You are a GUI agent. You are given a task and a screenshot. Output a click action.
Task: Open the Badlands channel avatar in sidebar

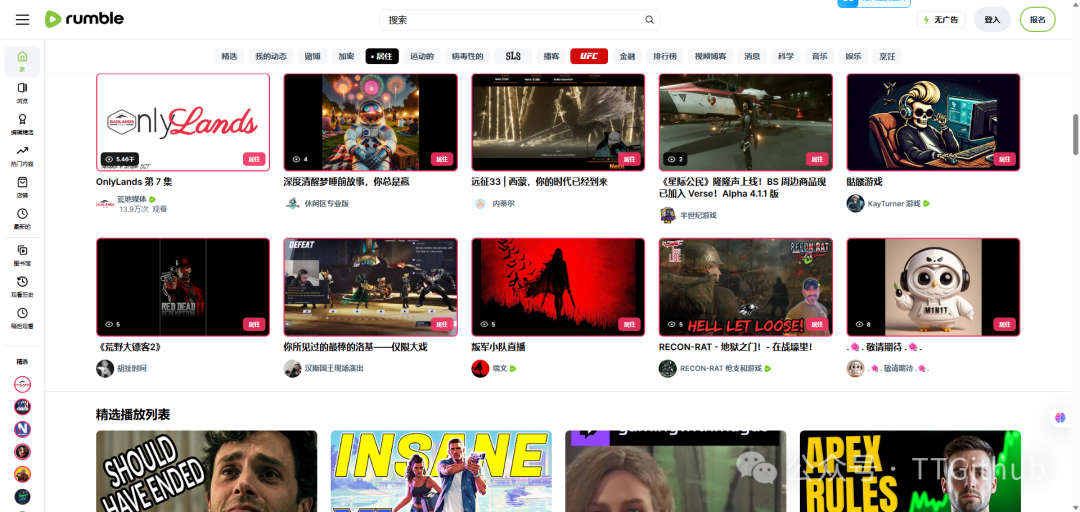click(x=22, y=385)
